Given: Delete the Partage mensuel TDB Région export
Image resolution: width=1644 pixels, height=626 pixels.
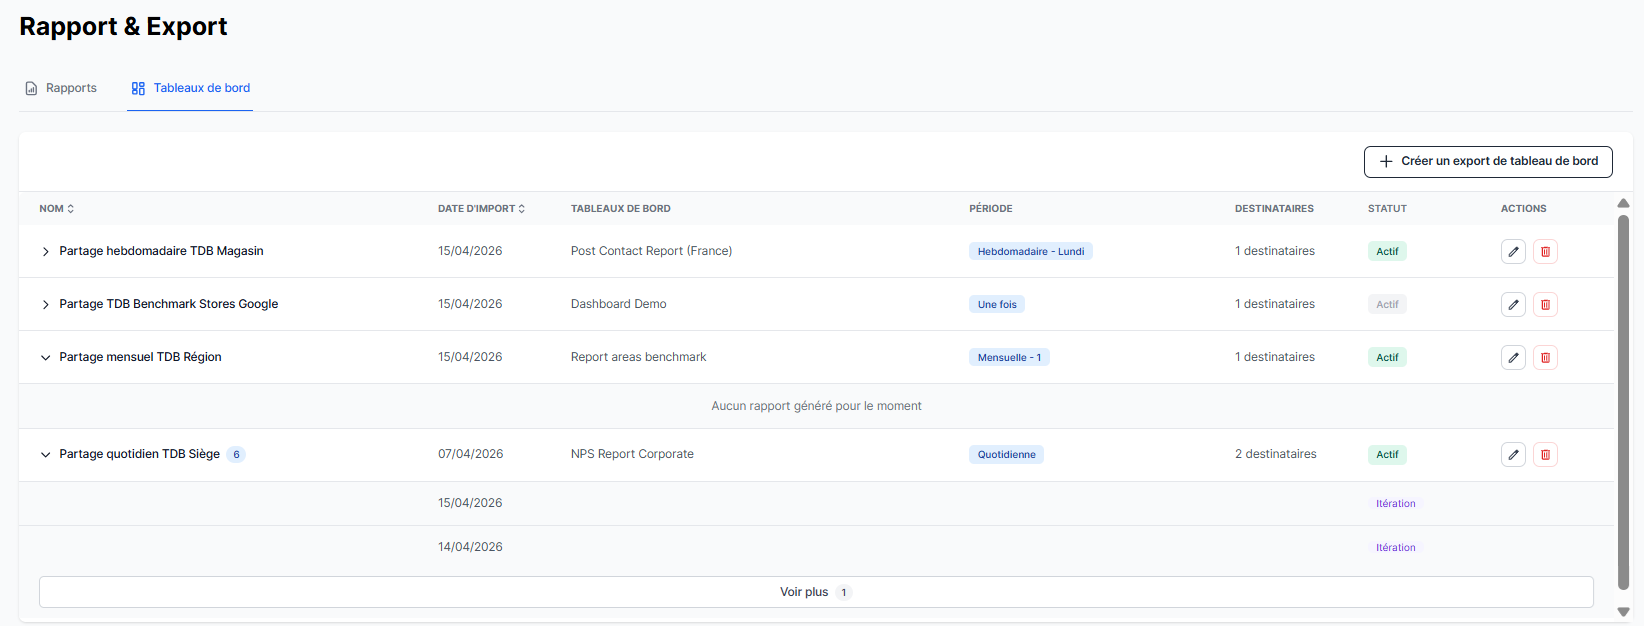Looking at the screenshot, I should click(x=1545, y=358).
